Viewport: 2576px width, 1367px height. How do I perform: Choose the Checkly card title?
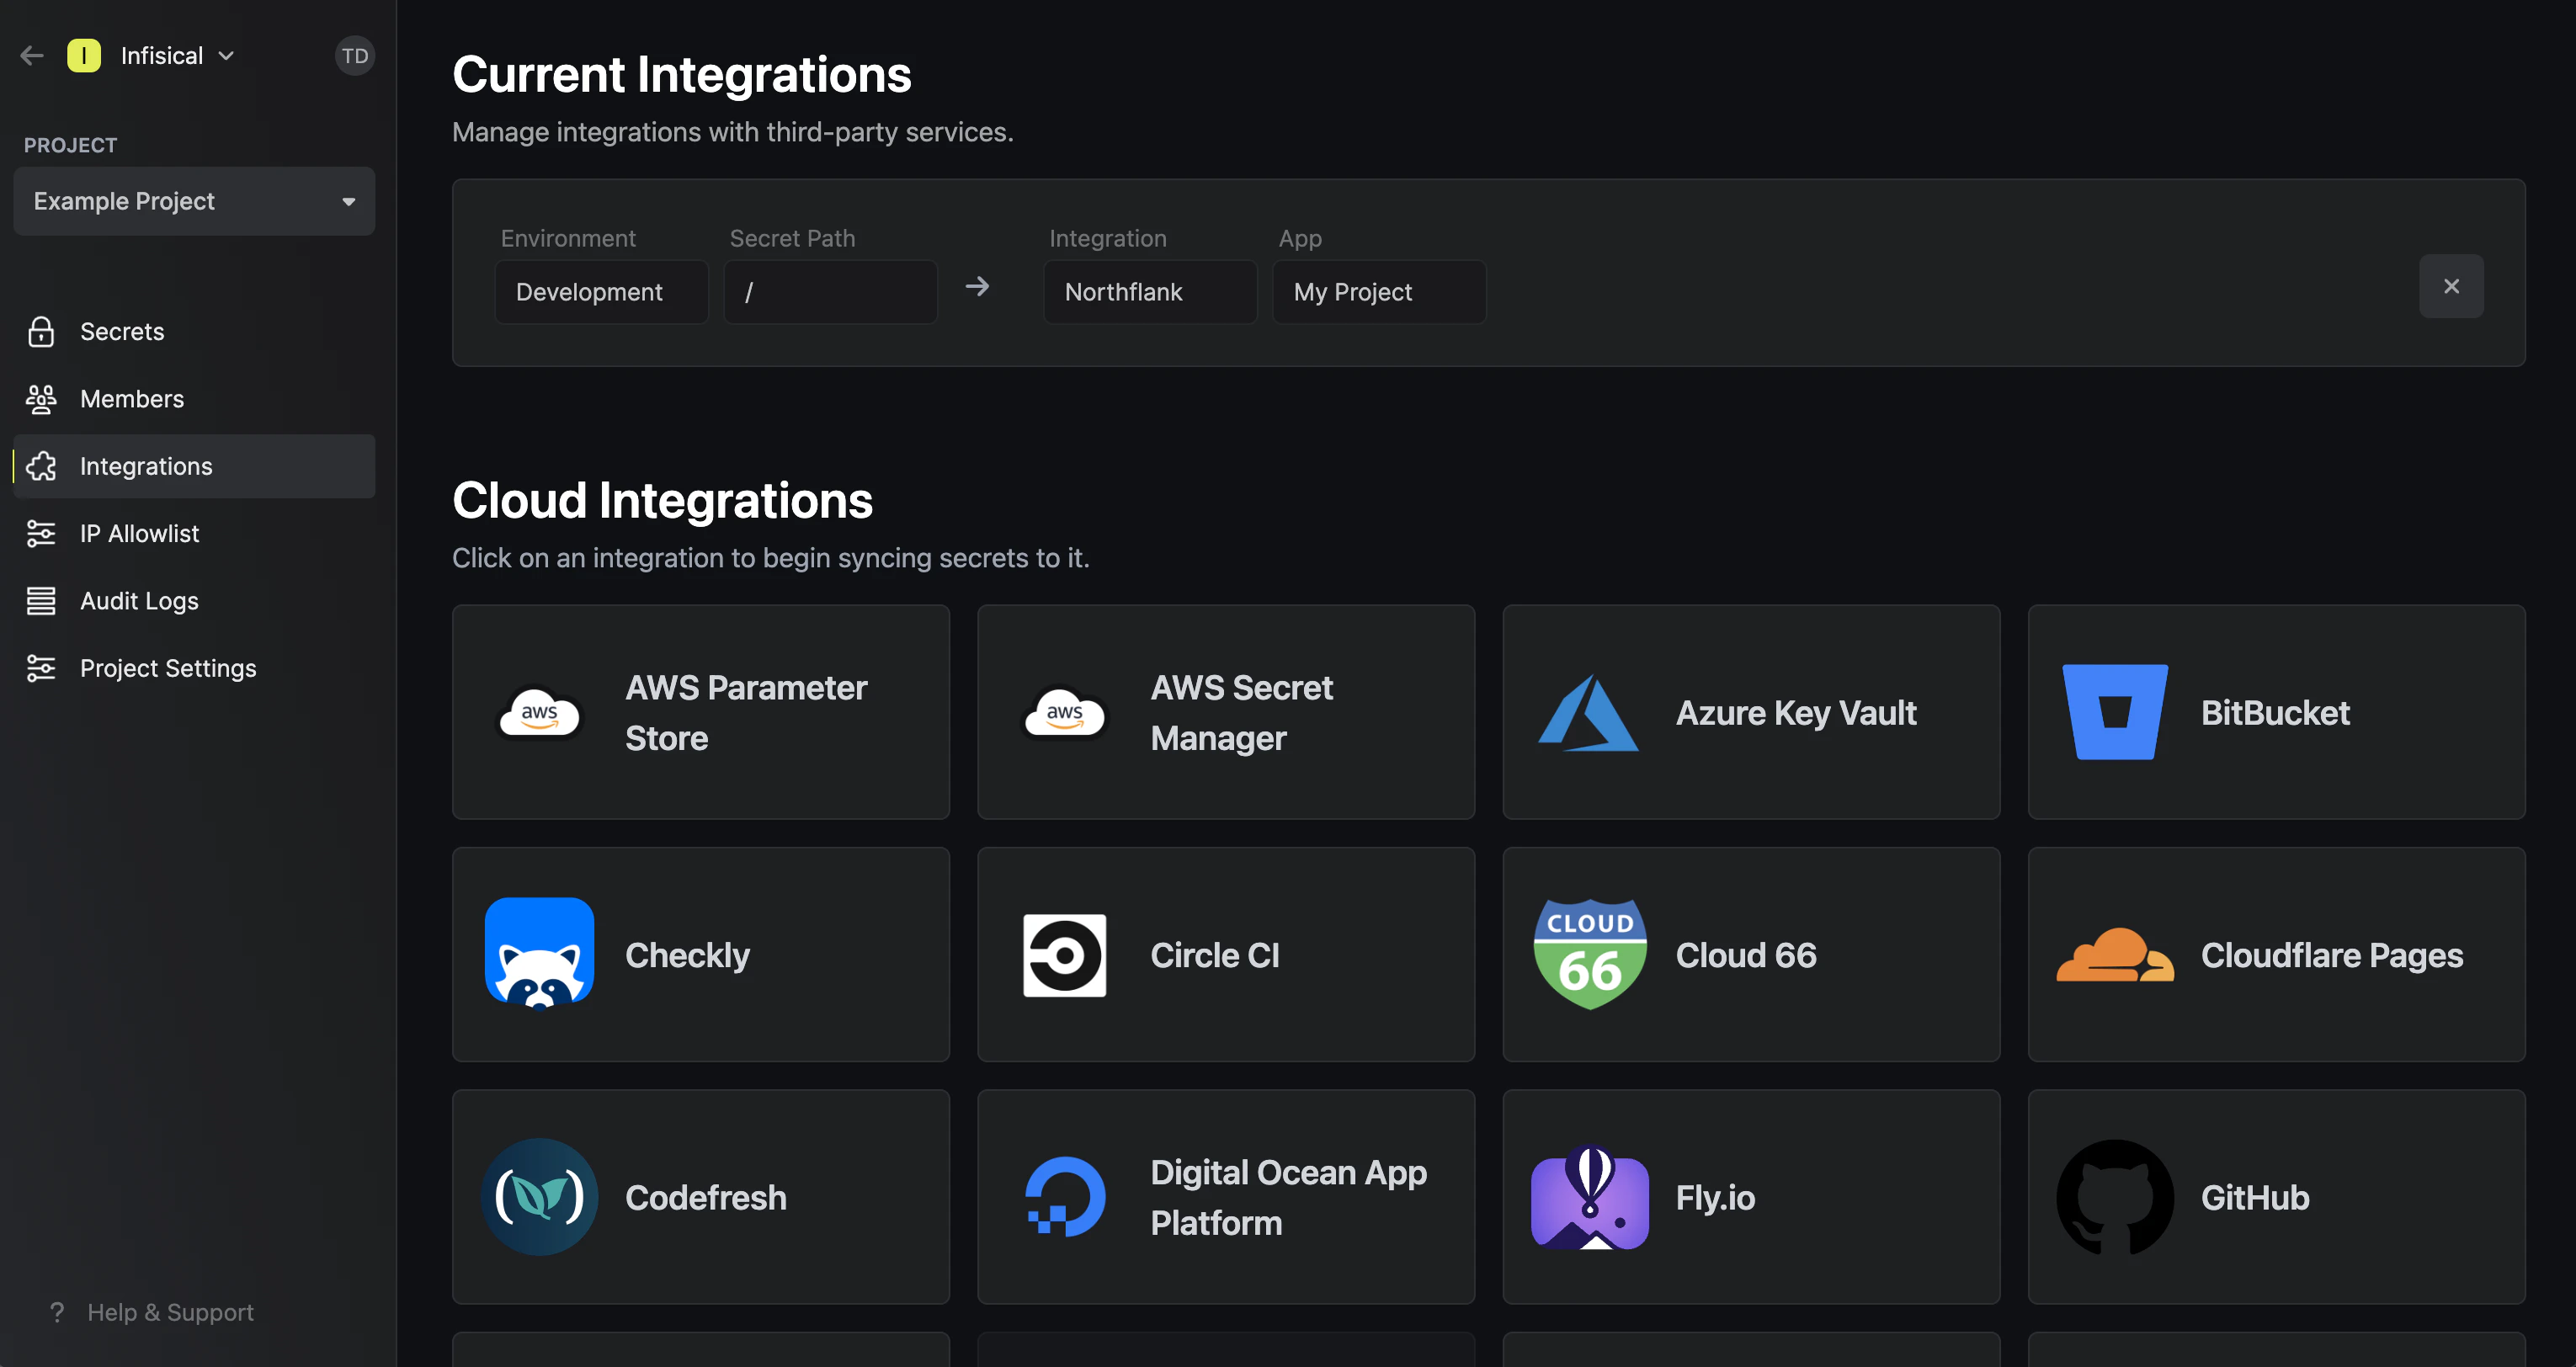click(687, 955)
